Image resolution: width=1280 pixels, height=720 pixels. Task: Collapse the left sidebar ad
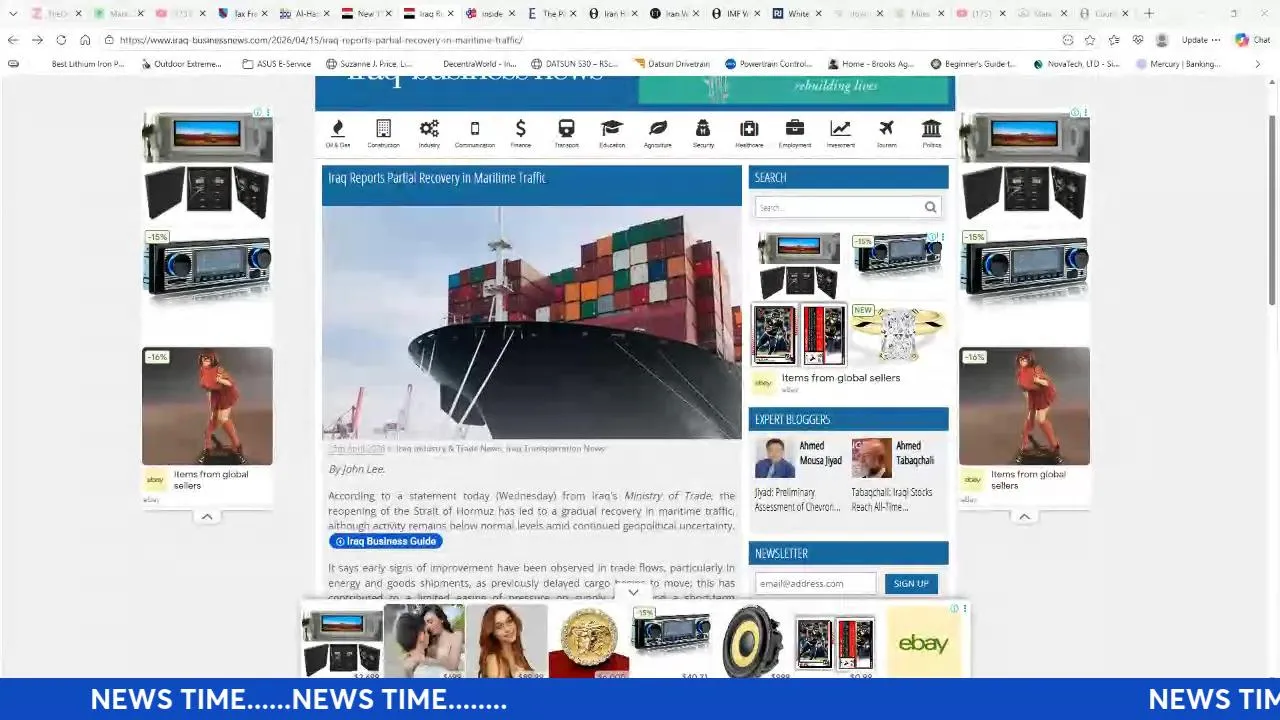click(x=207, y=516)
